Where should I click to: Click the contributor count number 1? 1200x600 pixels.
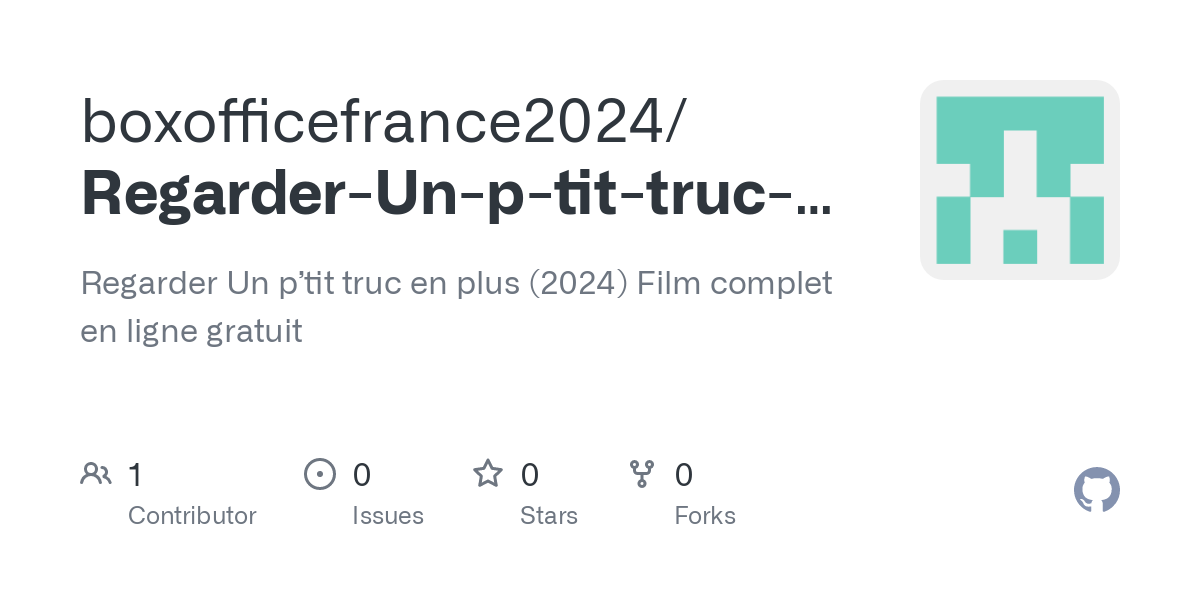135,475
